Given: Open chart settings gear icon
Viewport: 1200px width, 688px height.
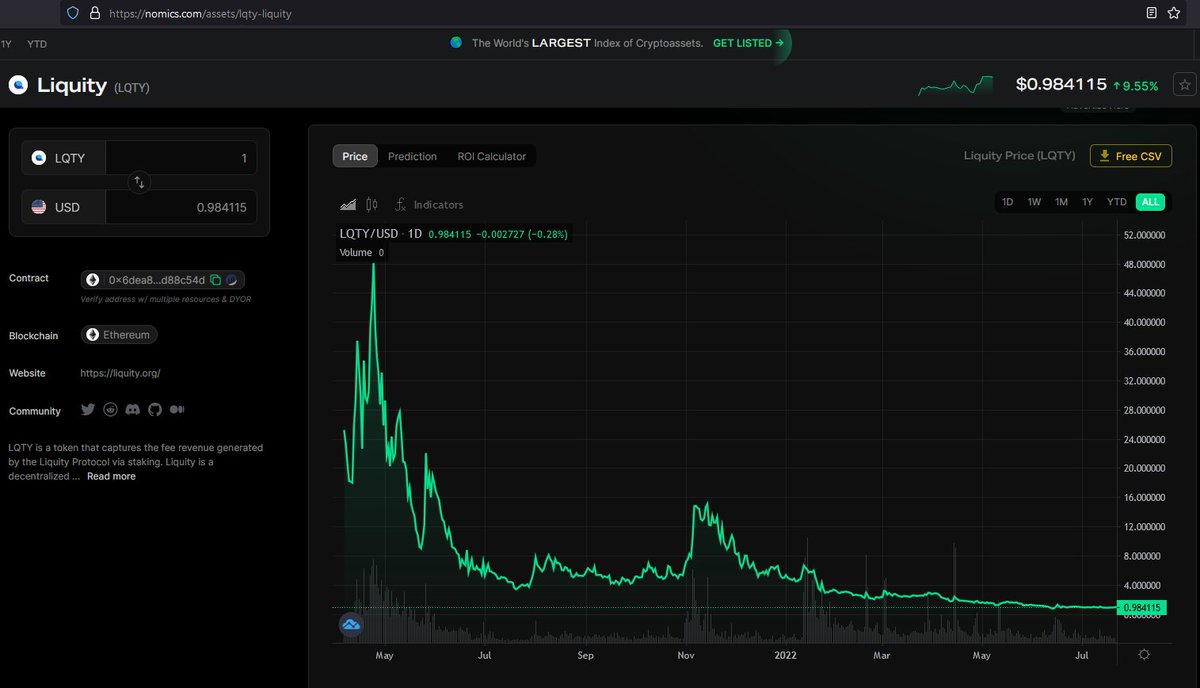Looking at the screenshot, I should [1144, 654].
